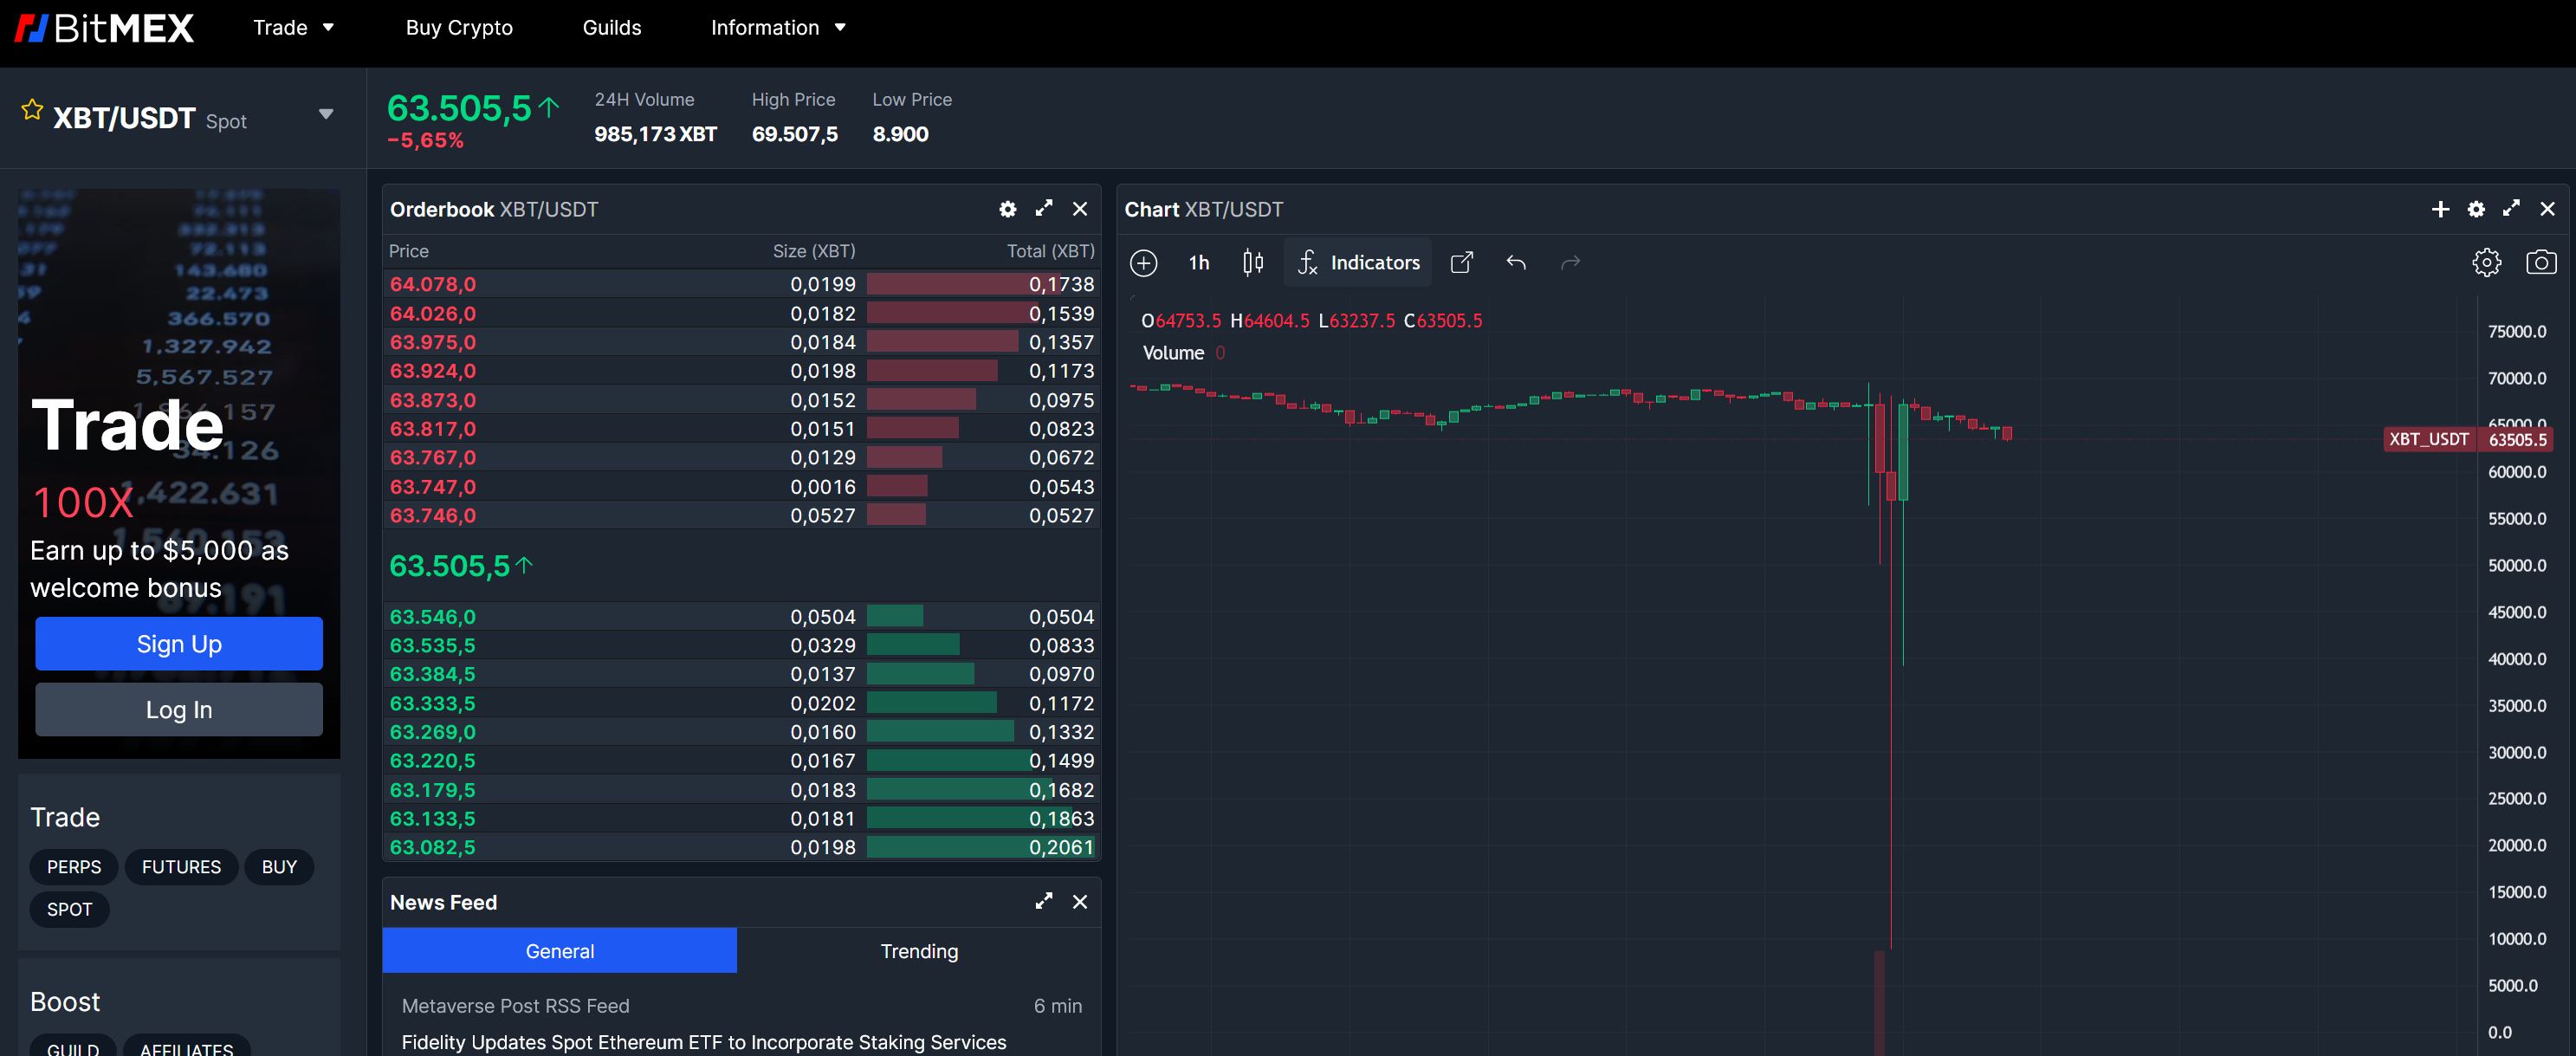Select the PERPS trade chip
Screen dimensions: 2576x1056
tap(74, 867)
